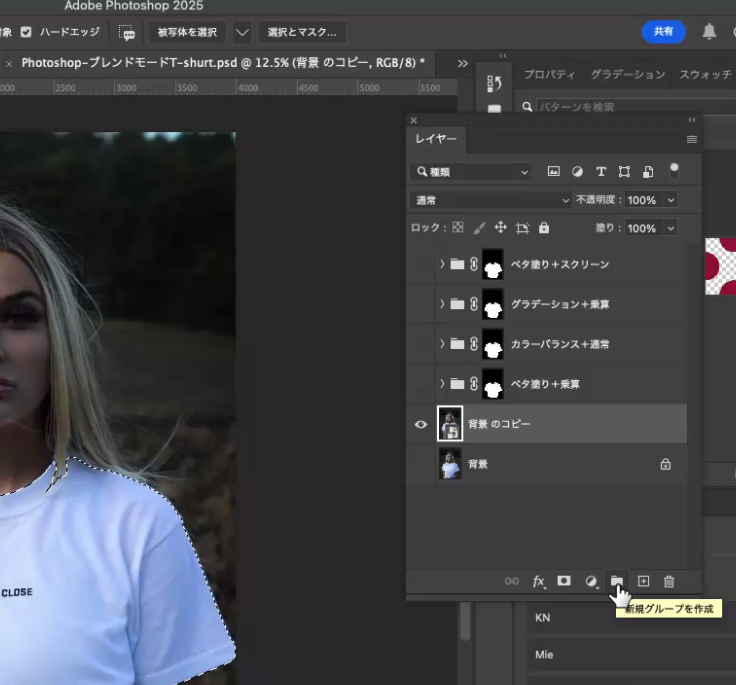Open the 不透明度 opacity dropdown arrow
The width and height of the screenshot is (736, 685).
click(669, 200)
